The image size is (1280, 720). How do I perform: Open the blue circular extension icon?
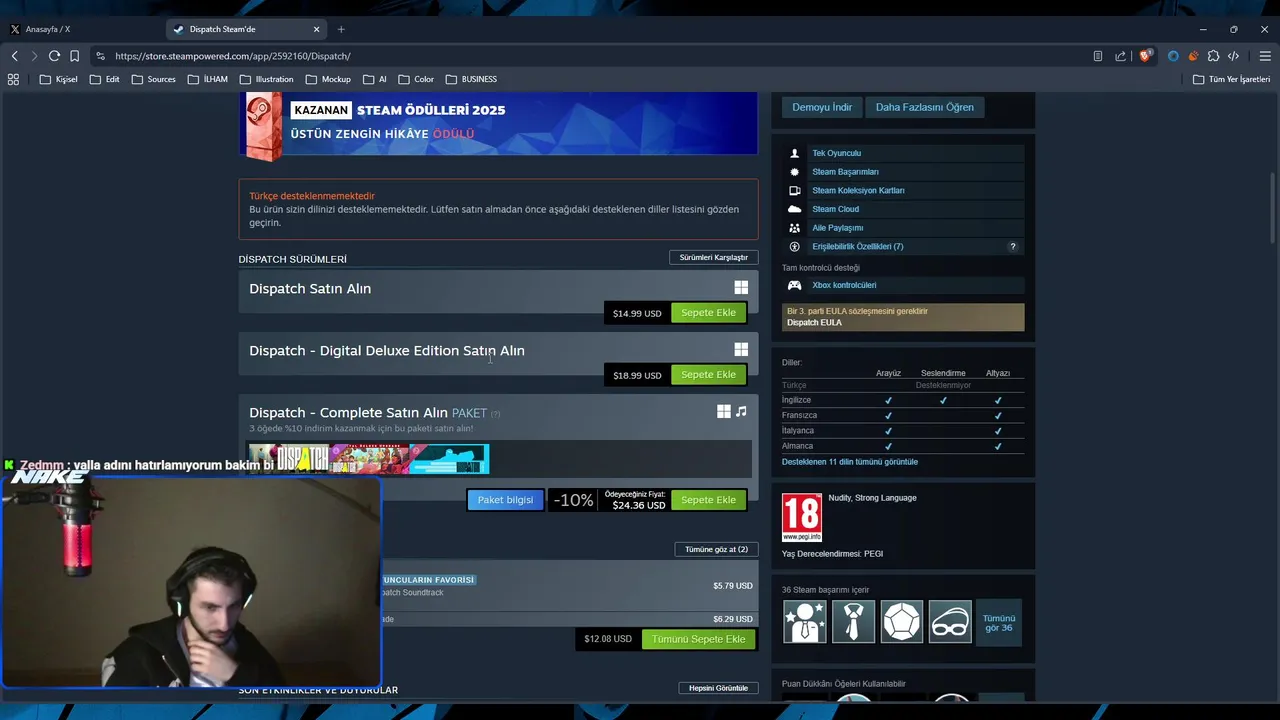tap(1173, 56)
